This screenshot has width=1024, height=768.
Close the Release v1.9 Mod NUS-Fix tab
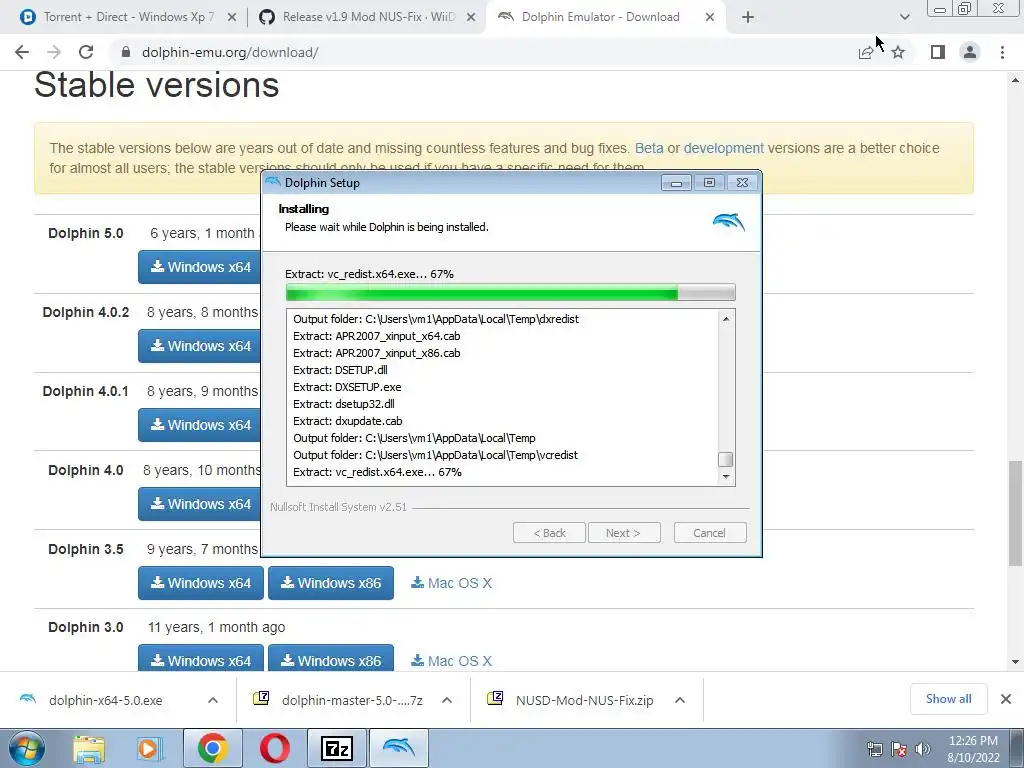[471, 17]
